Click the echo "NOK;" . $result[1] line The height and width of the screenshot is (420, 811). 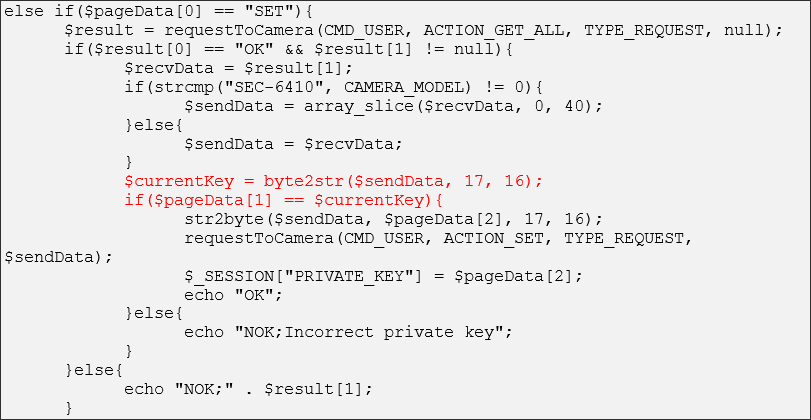tap(248, 389)
